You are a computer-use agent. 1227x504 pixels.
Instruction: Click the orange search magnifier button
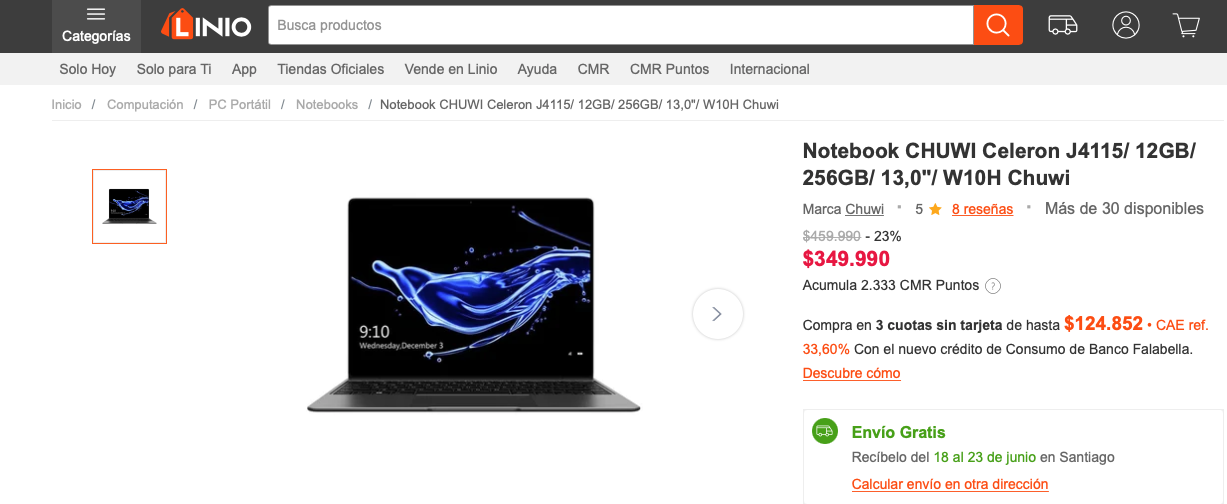[998, 25]
